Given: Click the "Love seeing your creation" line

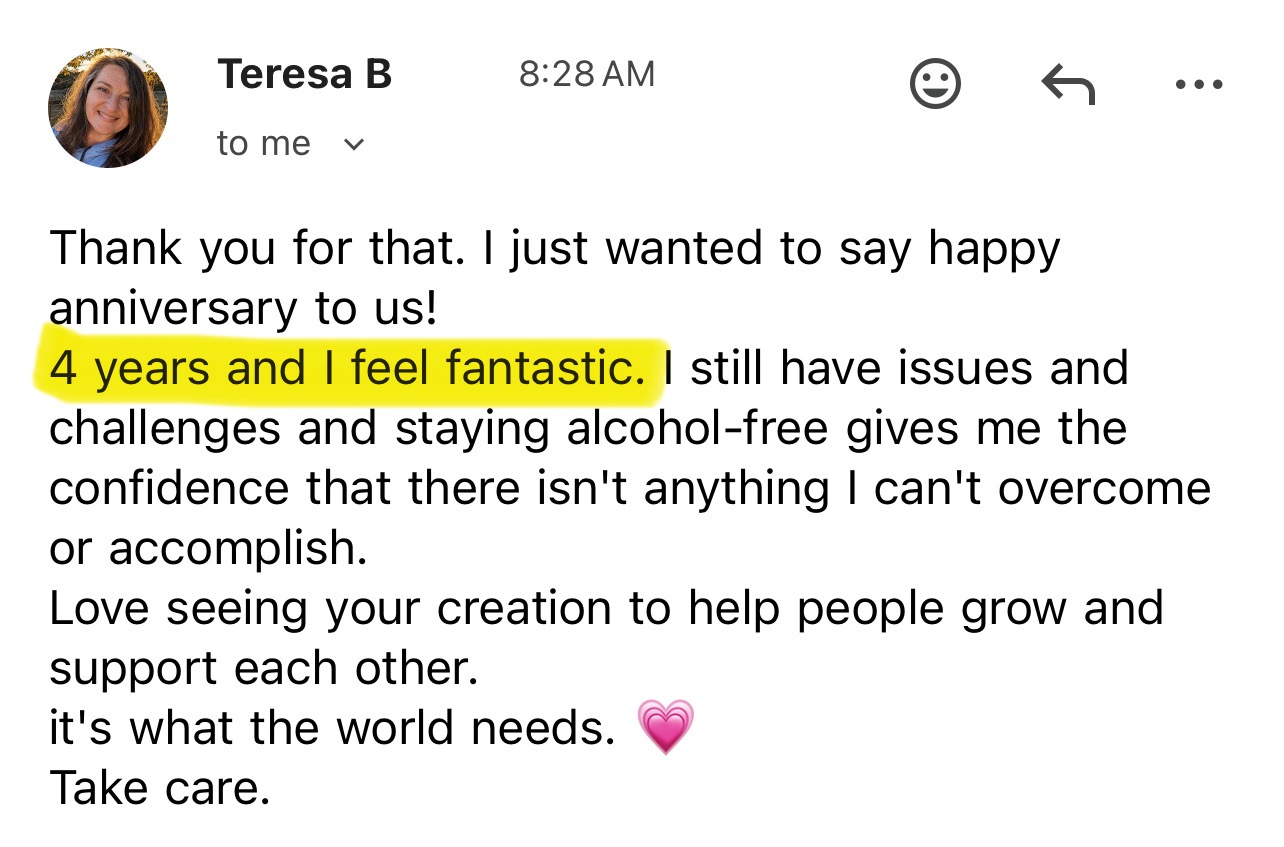Looking at the screenshot, I should point(606,608).
